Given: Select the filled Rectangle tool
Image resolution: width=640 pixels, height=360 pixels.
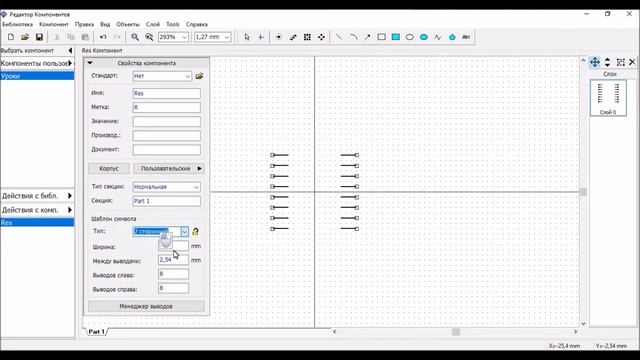Looking at the screenshot, I should pos(396,37).
